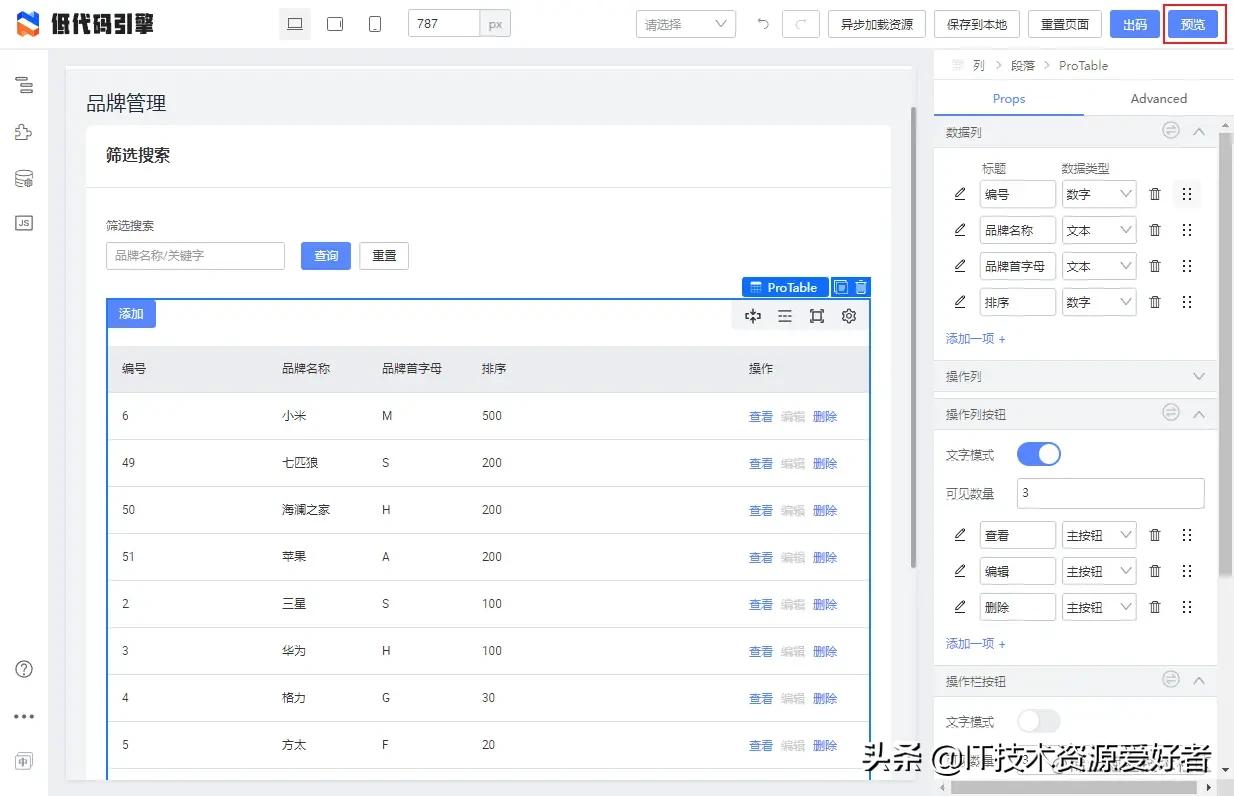Select desktop device preview icon
The height and width of the screenshot is (796, 1234).
pos(295,24)
